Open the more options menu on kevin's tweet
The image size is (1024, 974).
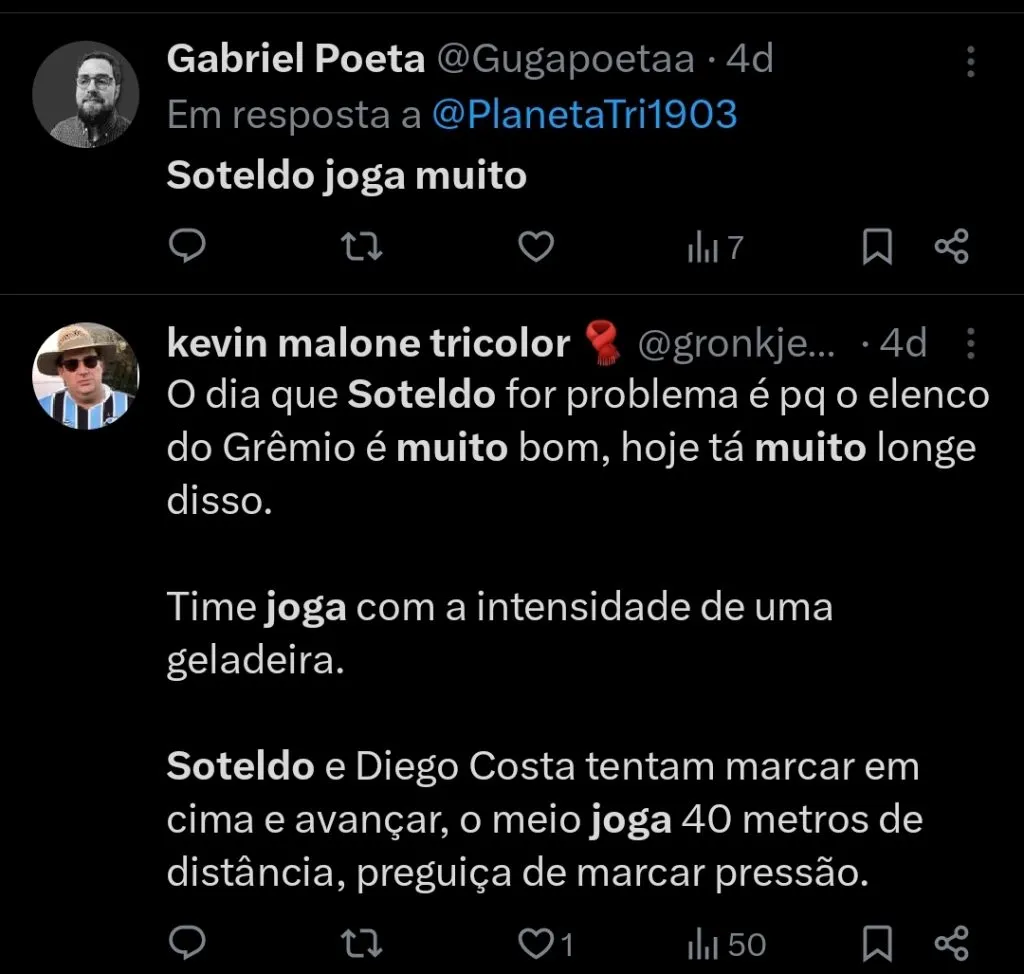[969, 345]
